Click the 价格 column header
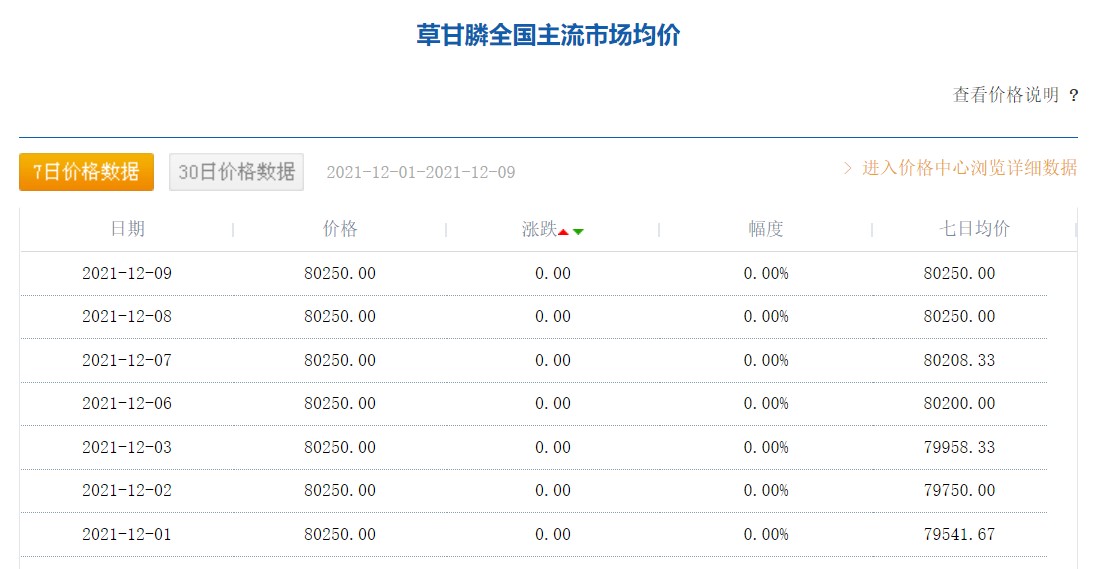 (340, 229)
